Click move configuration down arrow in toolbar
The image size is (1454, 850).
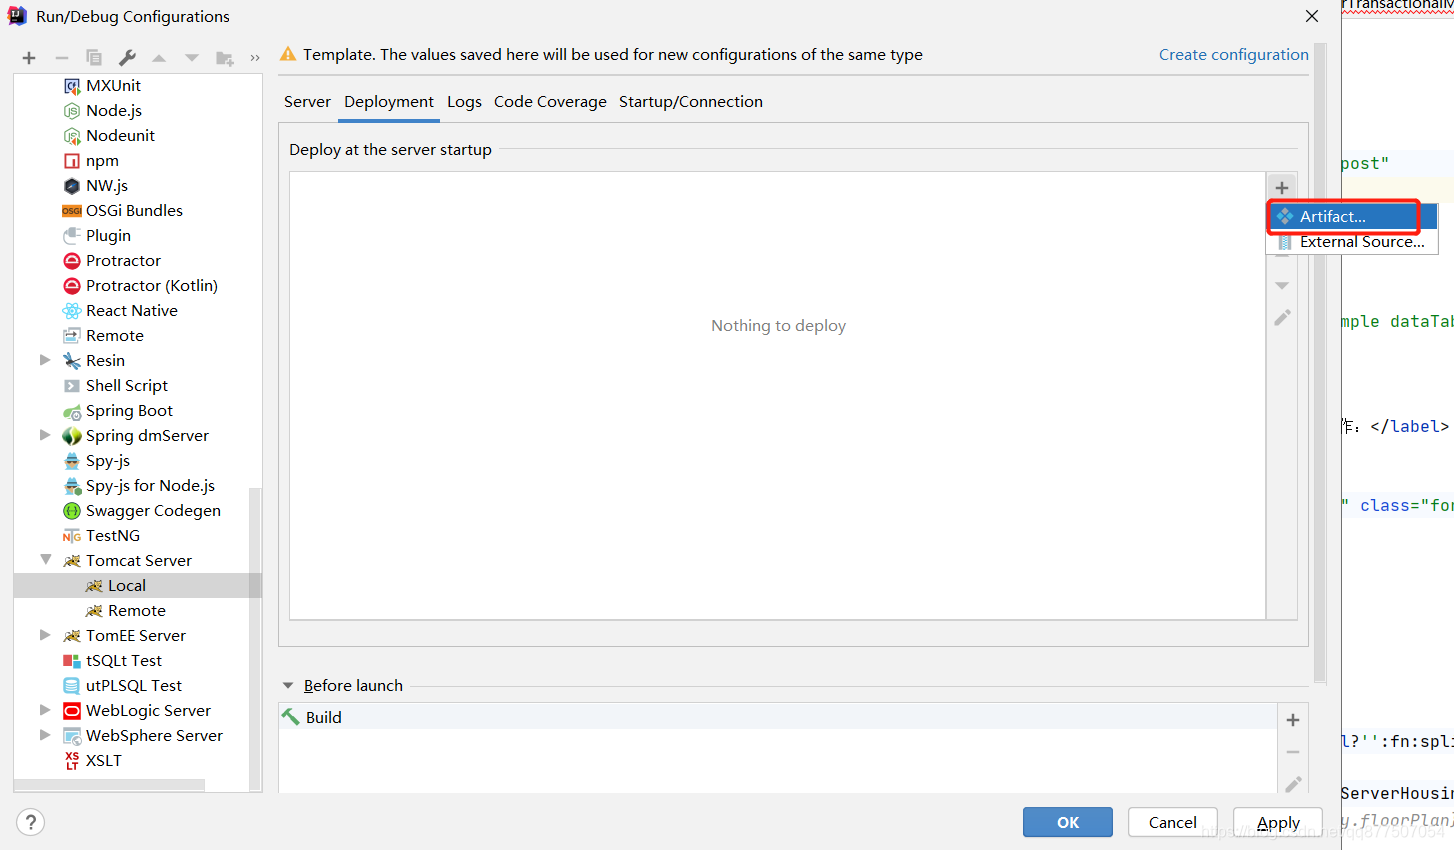(192, 58)
